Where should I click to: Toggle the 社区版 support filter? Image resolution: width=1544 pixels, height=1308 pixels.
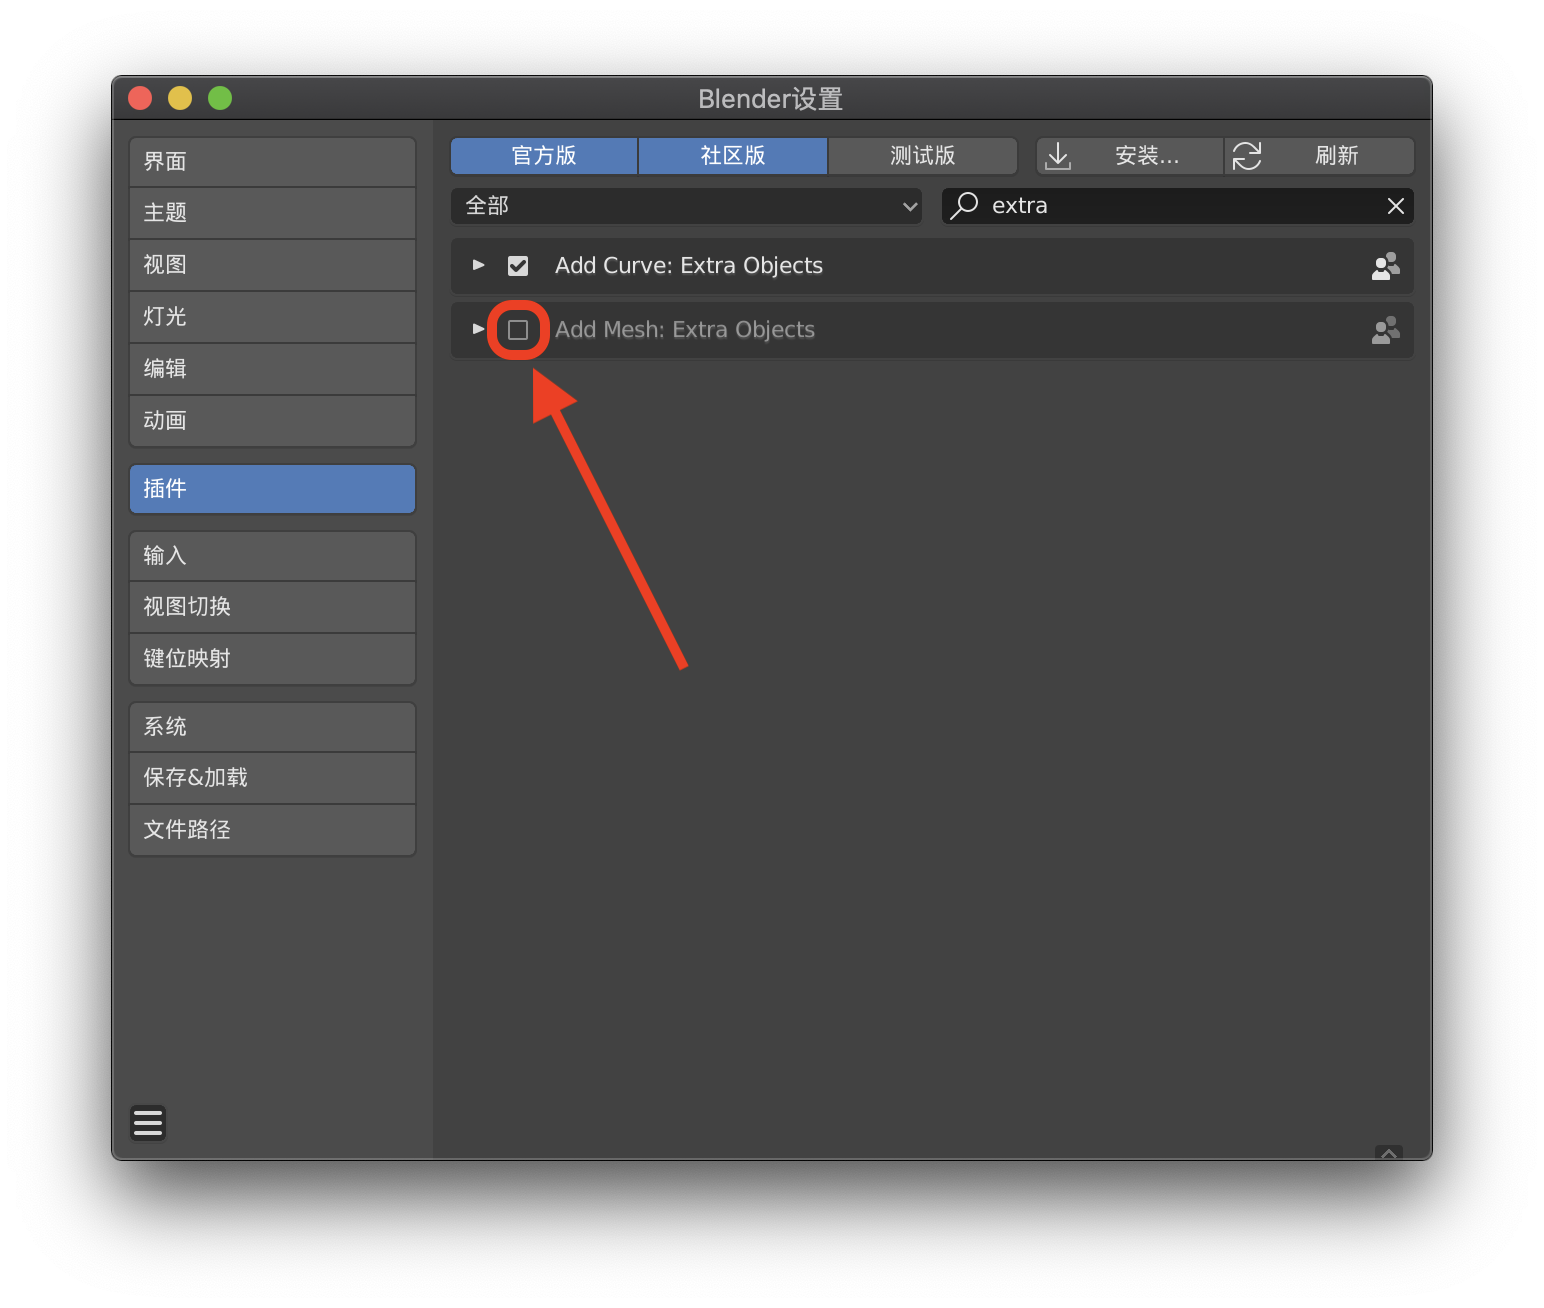point(733,156)
